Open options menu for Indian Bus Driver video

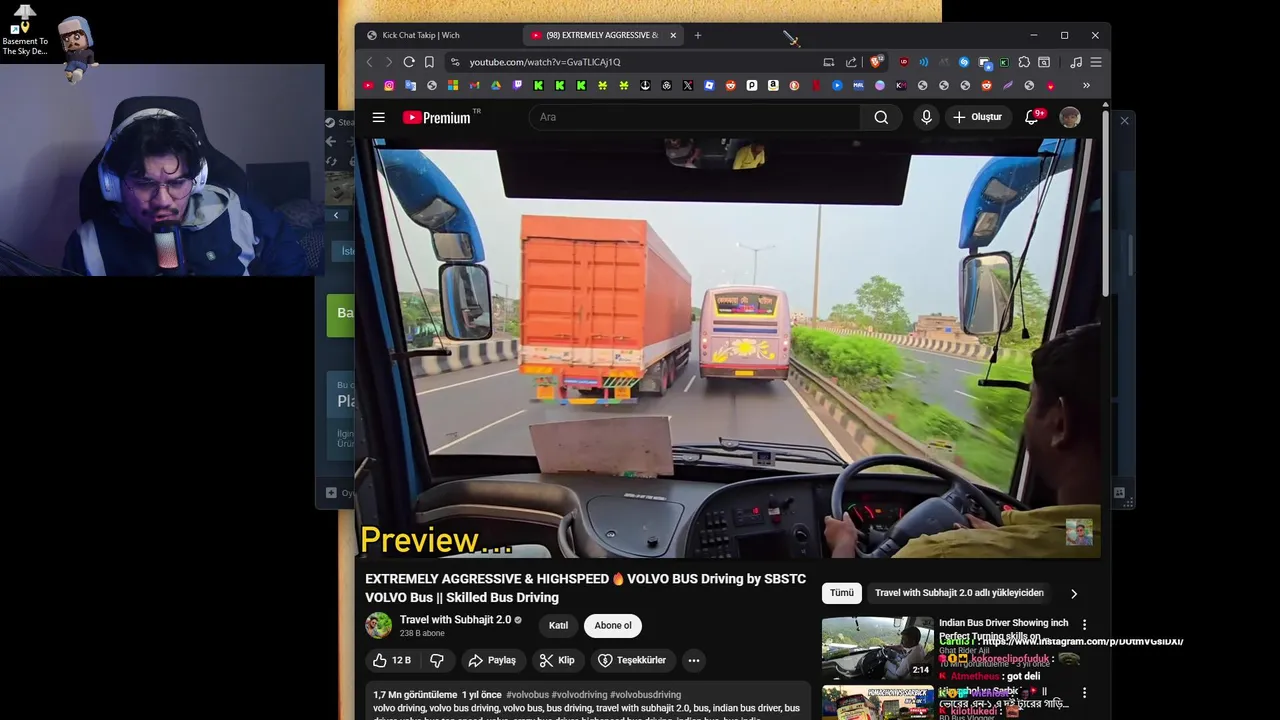point(1084,625)
